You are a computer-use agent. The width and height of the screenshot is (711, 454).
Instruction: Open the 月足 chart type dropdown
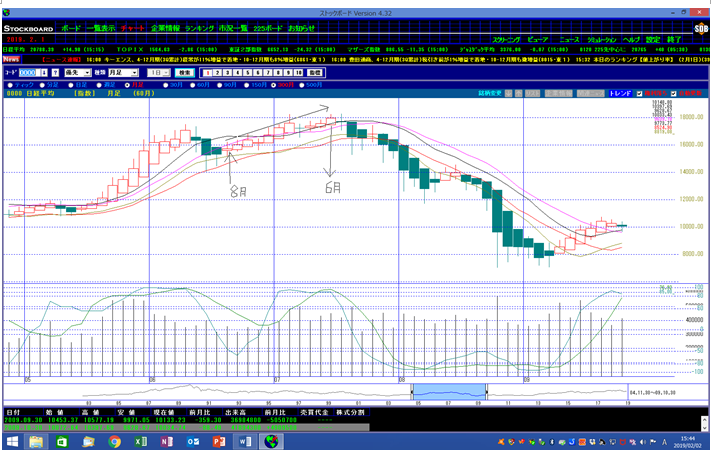pyautogui.click(x=123, y=73)
